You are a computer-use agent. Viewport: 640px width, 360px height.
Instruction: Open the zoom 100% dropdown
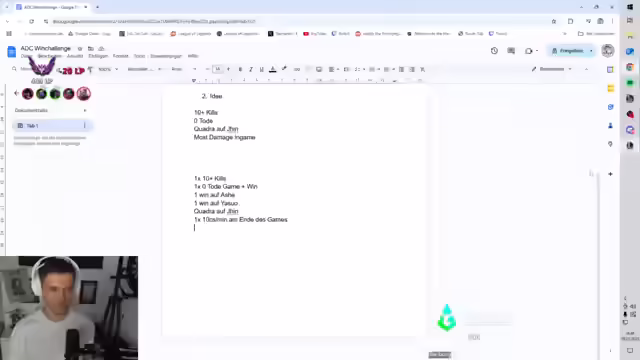click(108, 69)
